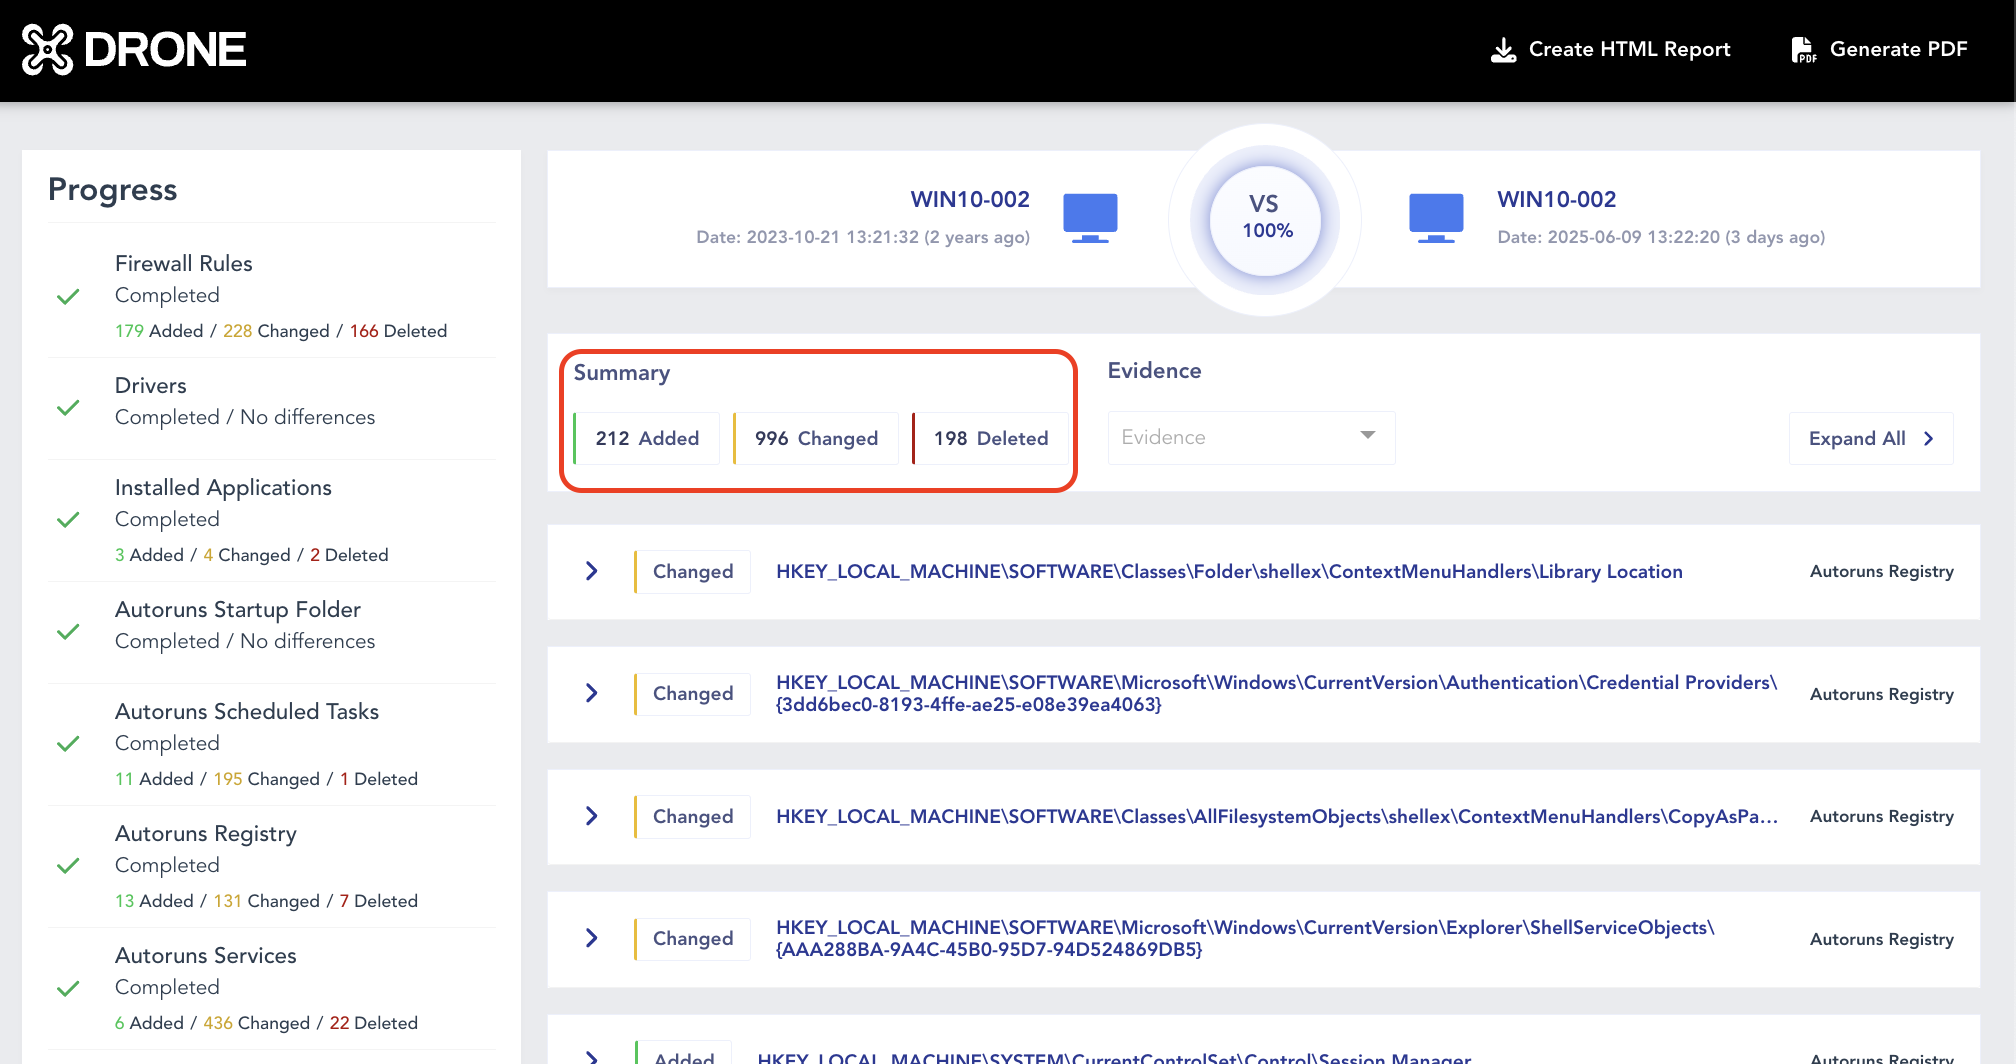Filter results by 212 Added
Viewport: 2016px width, 1064px height.
tap(647, 439)
